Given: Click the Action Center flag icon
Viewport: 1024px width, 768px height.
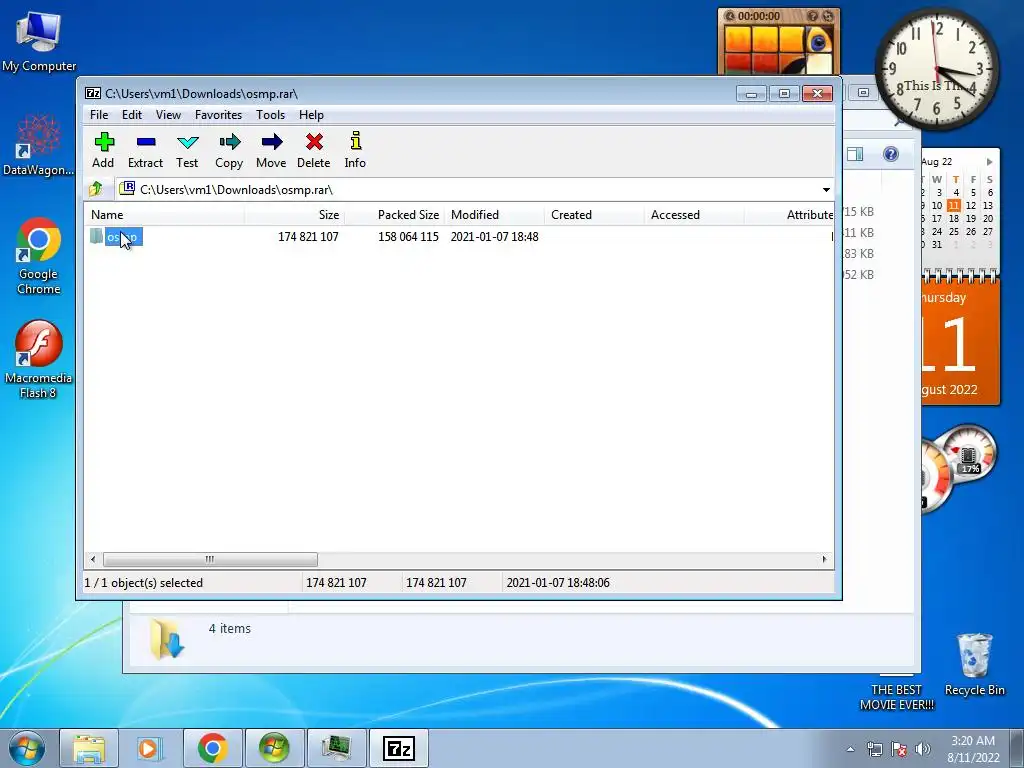Looking at the screenshot, I should (899, 749).
